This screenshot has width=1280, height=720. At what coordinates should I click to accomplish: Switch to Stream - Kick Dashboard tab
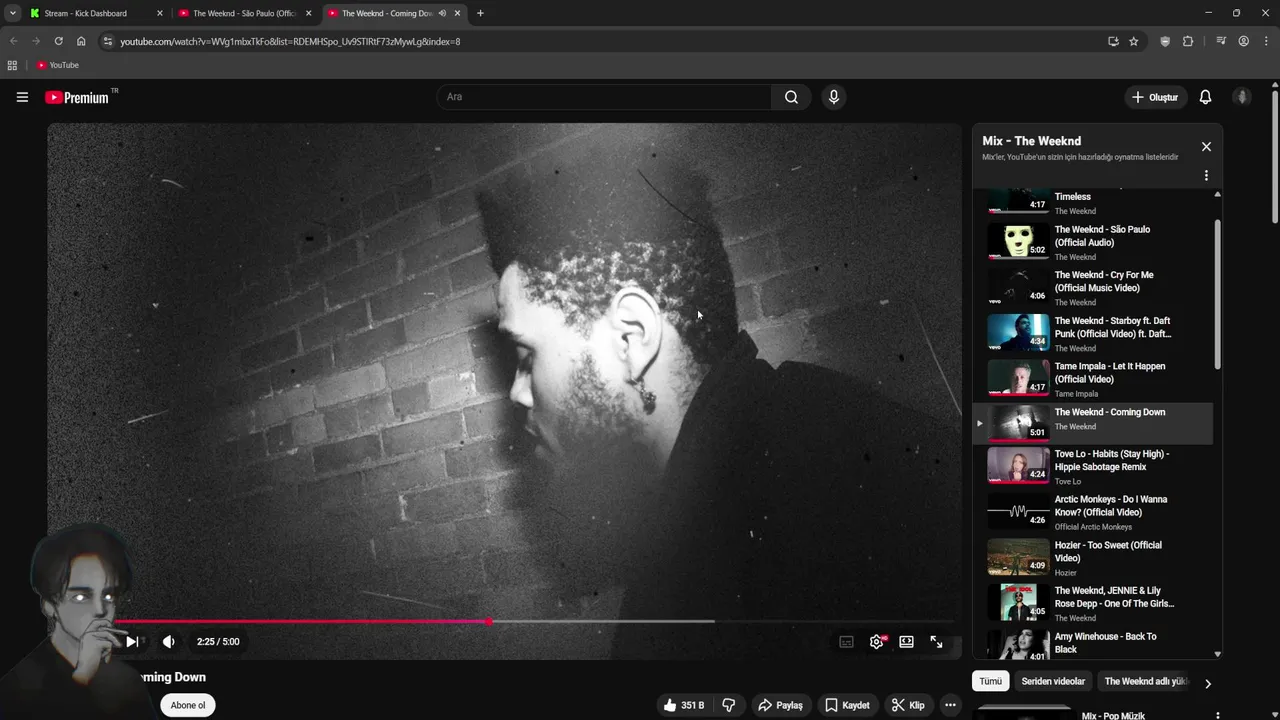pos(95,13)
